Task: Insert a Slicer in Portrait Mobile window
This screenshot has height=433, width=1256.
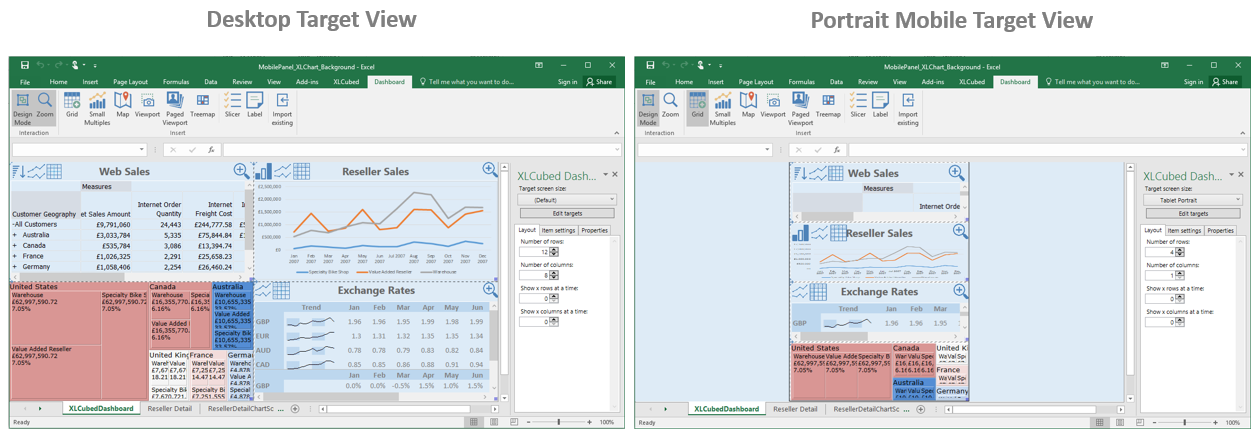Action: [858, 105]
